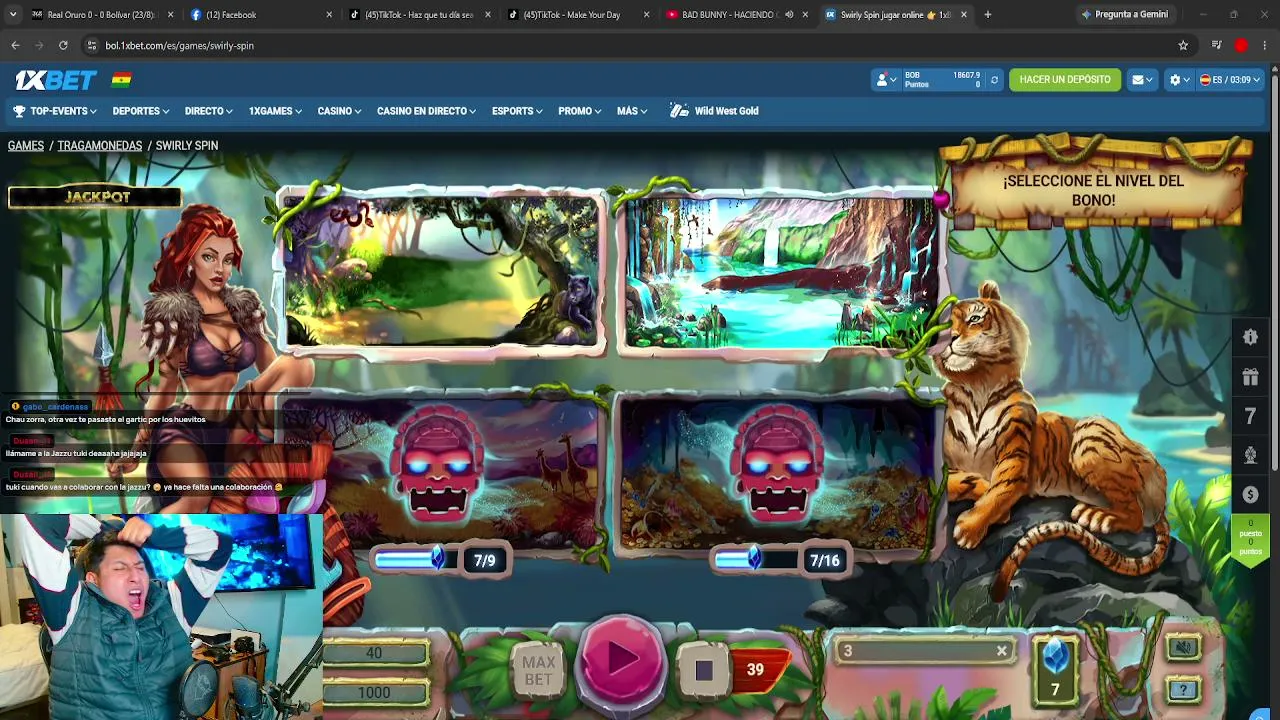This screenshot has width=1280, height=720.
Task: Click the info icon in the game sidebar
Action: coord(1250,338)
